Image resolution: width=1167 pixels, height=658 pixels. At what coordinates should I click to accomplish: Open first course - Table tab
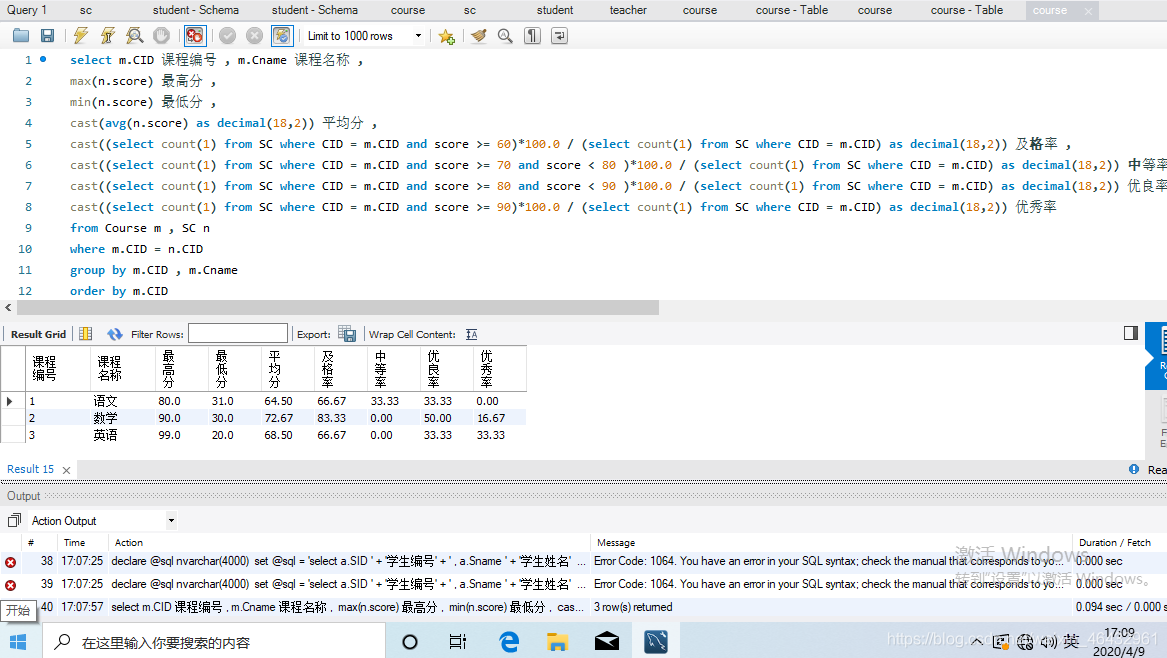tap(792, 10)
